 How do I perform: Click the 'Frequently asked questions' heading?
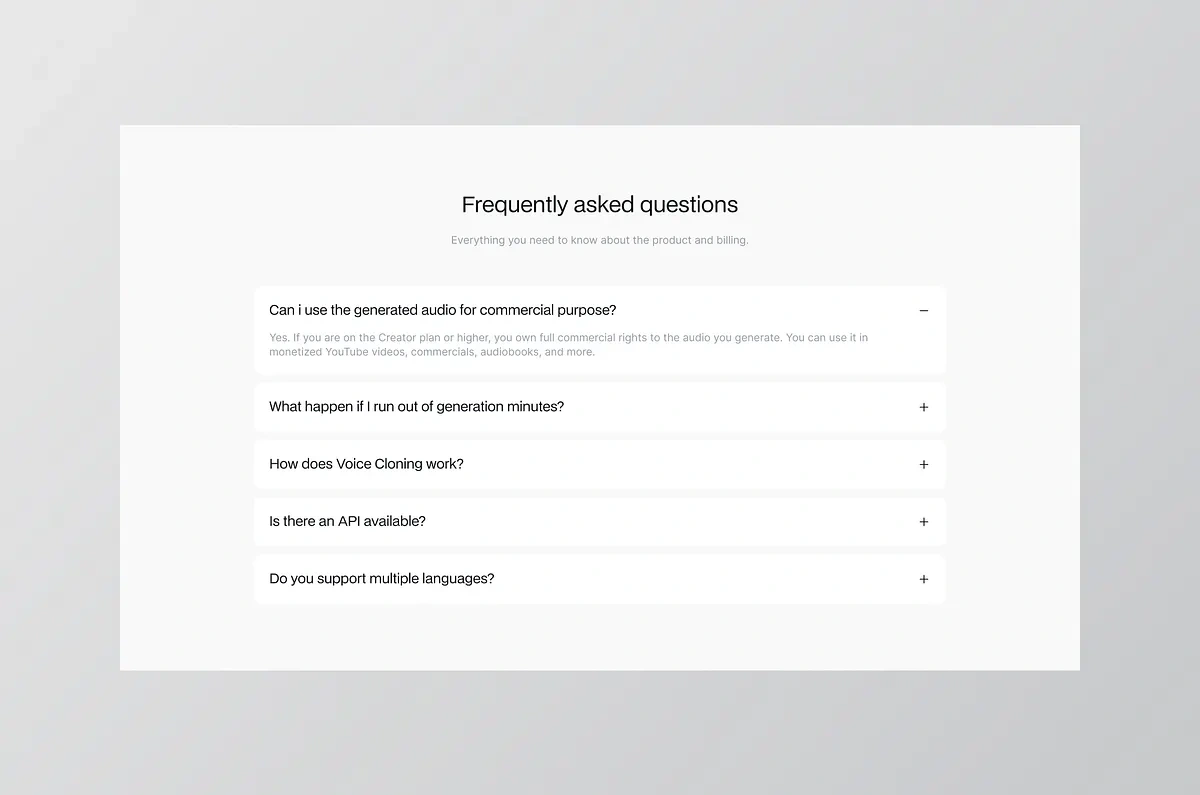(600, 205)
